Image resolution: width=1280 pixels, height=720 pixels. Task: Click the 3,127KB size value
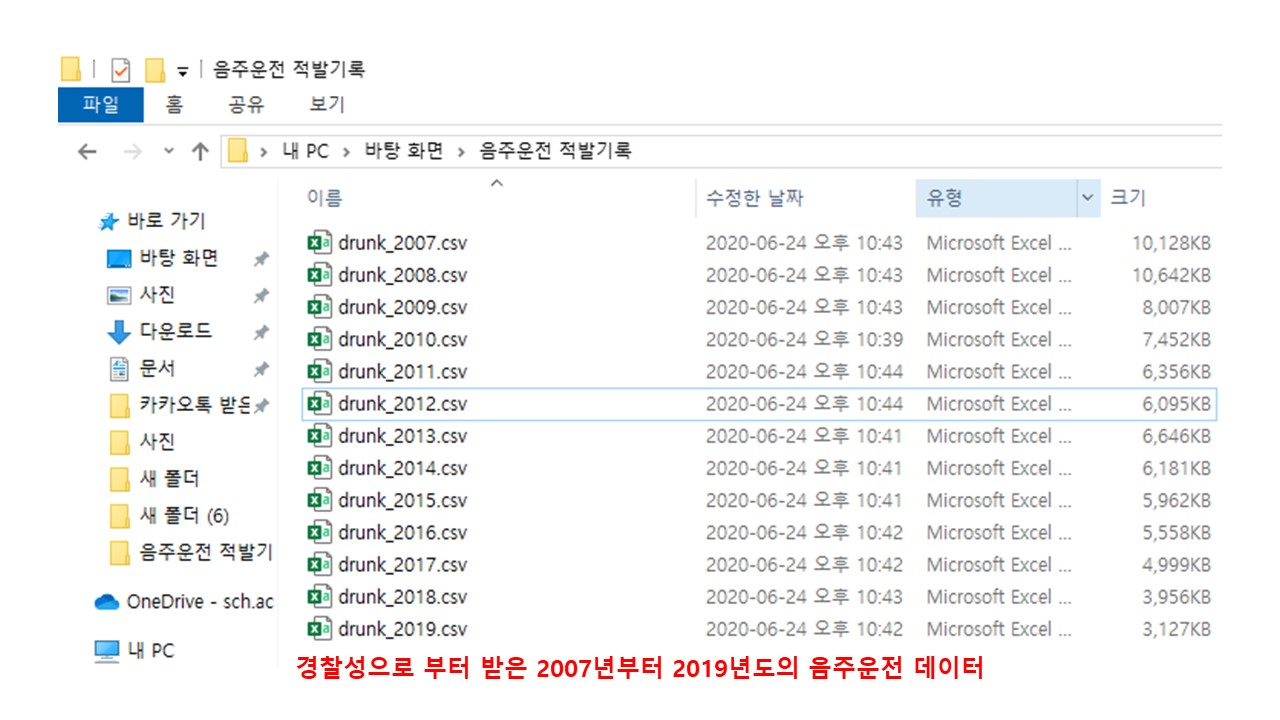click(x=1177, y=629)
